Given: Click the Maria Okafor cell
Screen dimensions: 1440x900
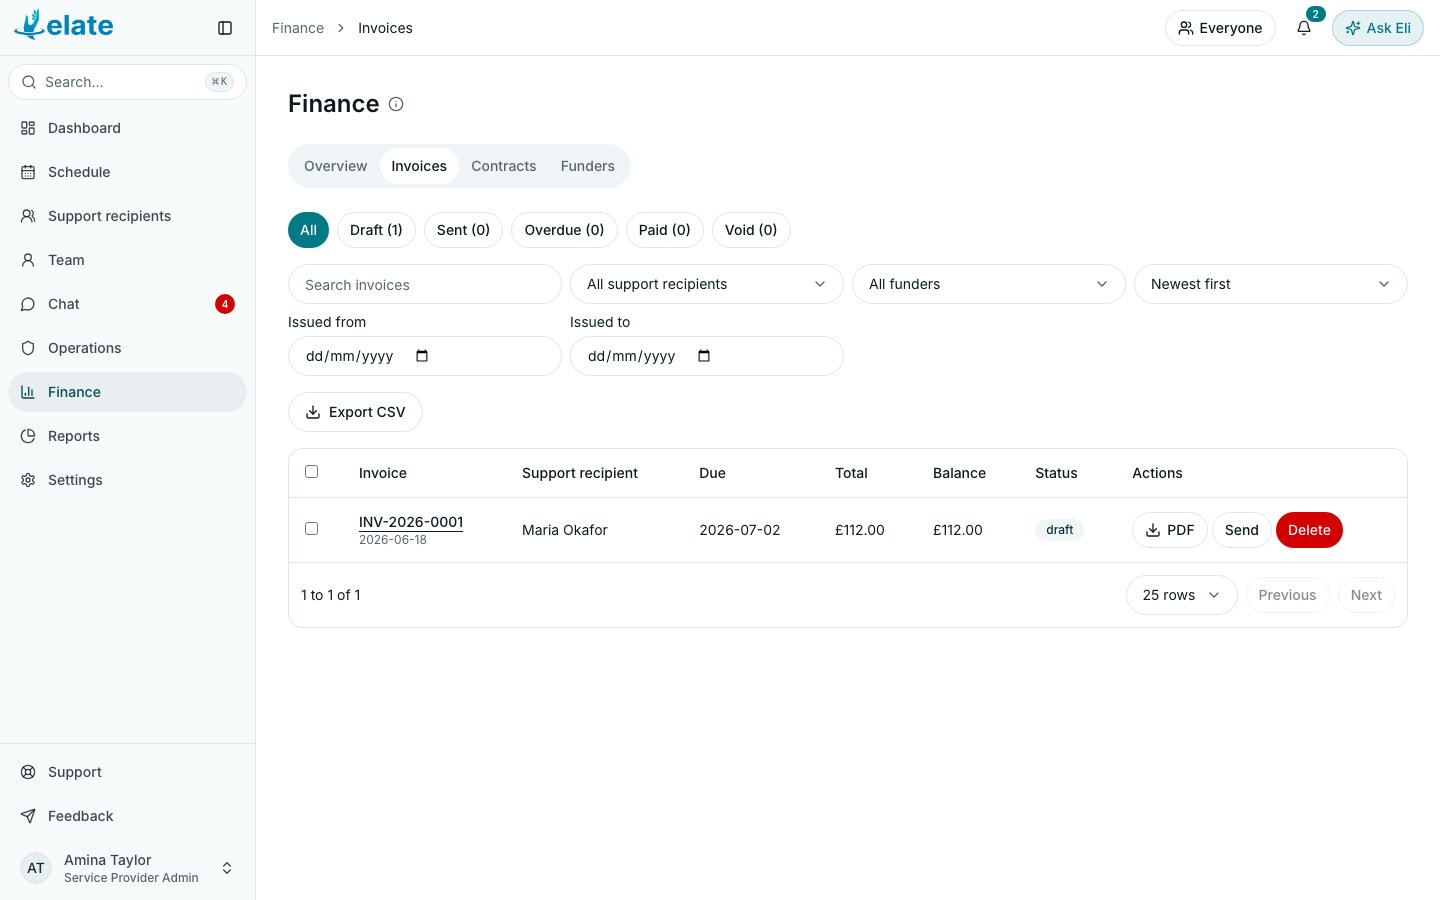Looking at the screenshot, I should pos(565,530).
